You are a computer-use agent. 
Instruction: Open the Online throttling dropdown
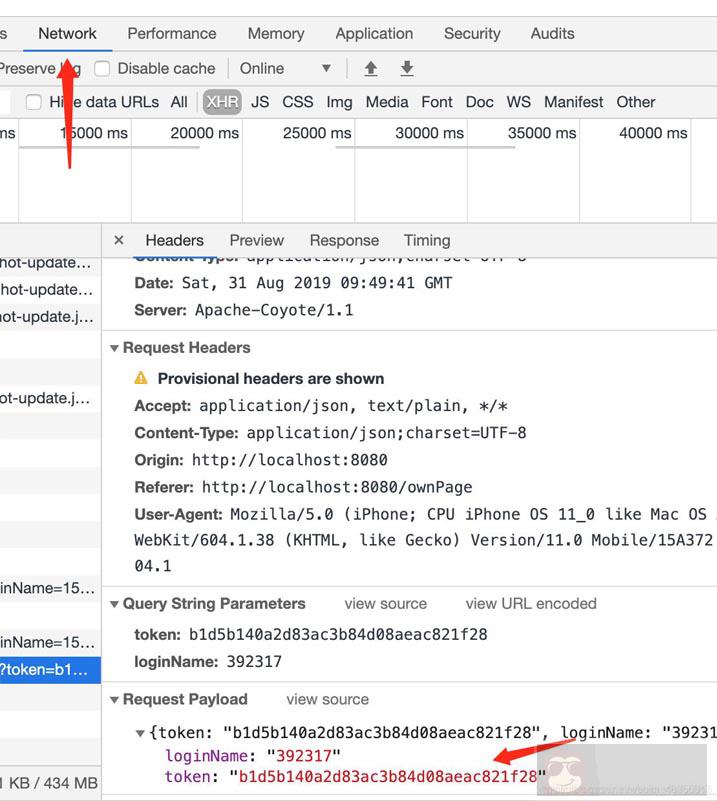point(285,69)
